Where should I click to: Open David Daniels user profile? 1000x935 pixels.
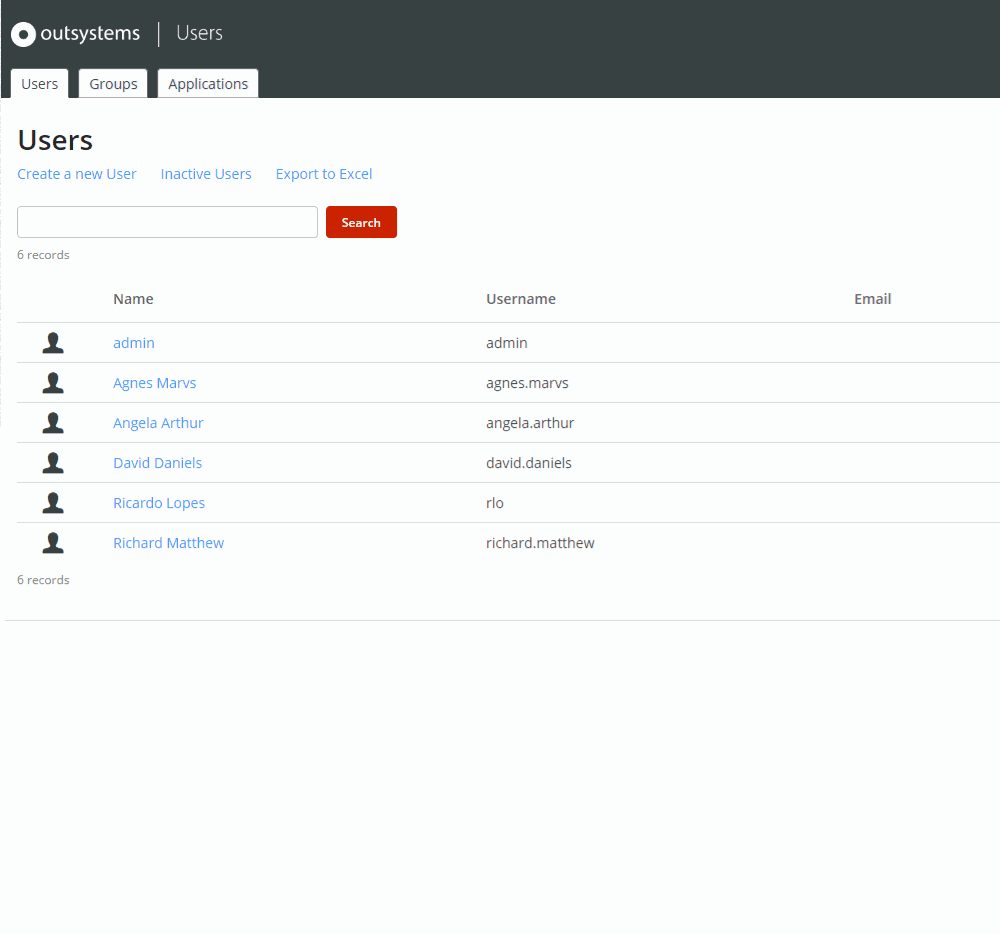157,462
